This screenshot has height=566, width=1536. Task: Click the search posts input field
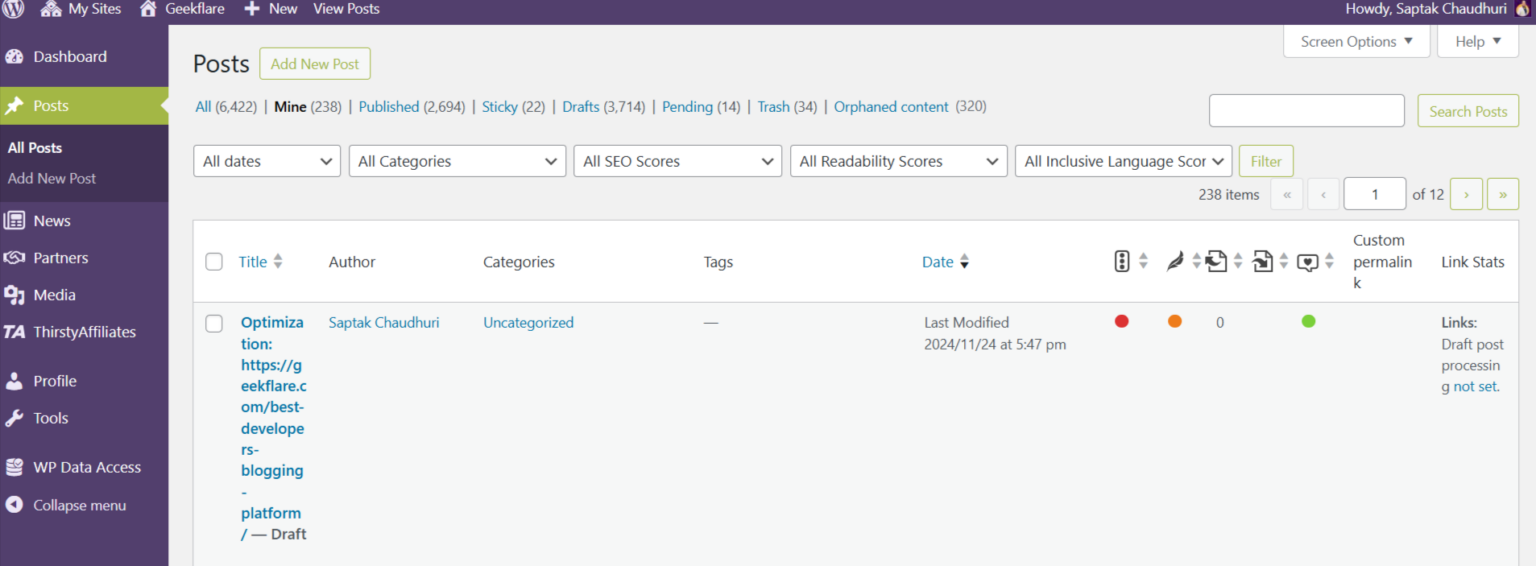coord(1306,111)
